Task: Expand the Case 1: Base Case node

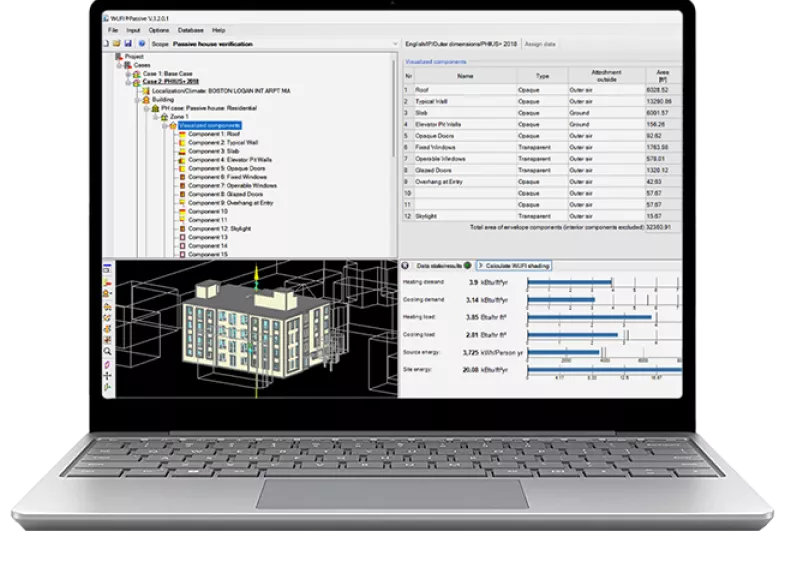Action: pyautogui.click(x=129, y=75)
